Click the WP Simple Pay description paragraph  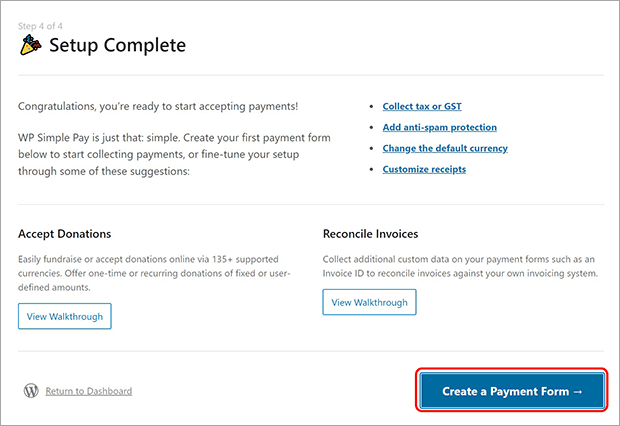[174, 154]
